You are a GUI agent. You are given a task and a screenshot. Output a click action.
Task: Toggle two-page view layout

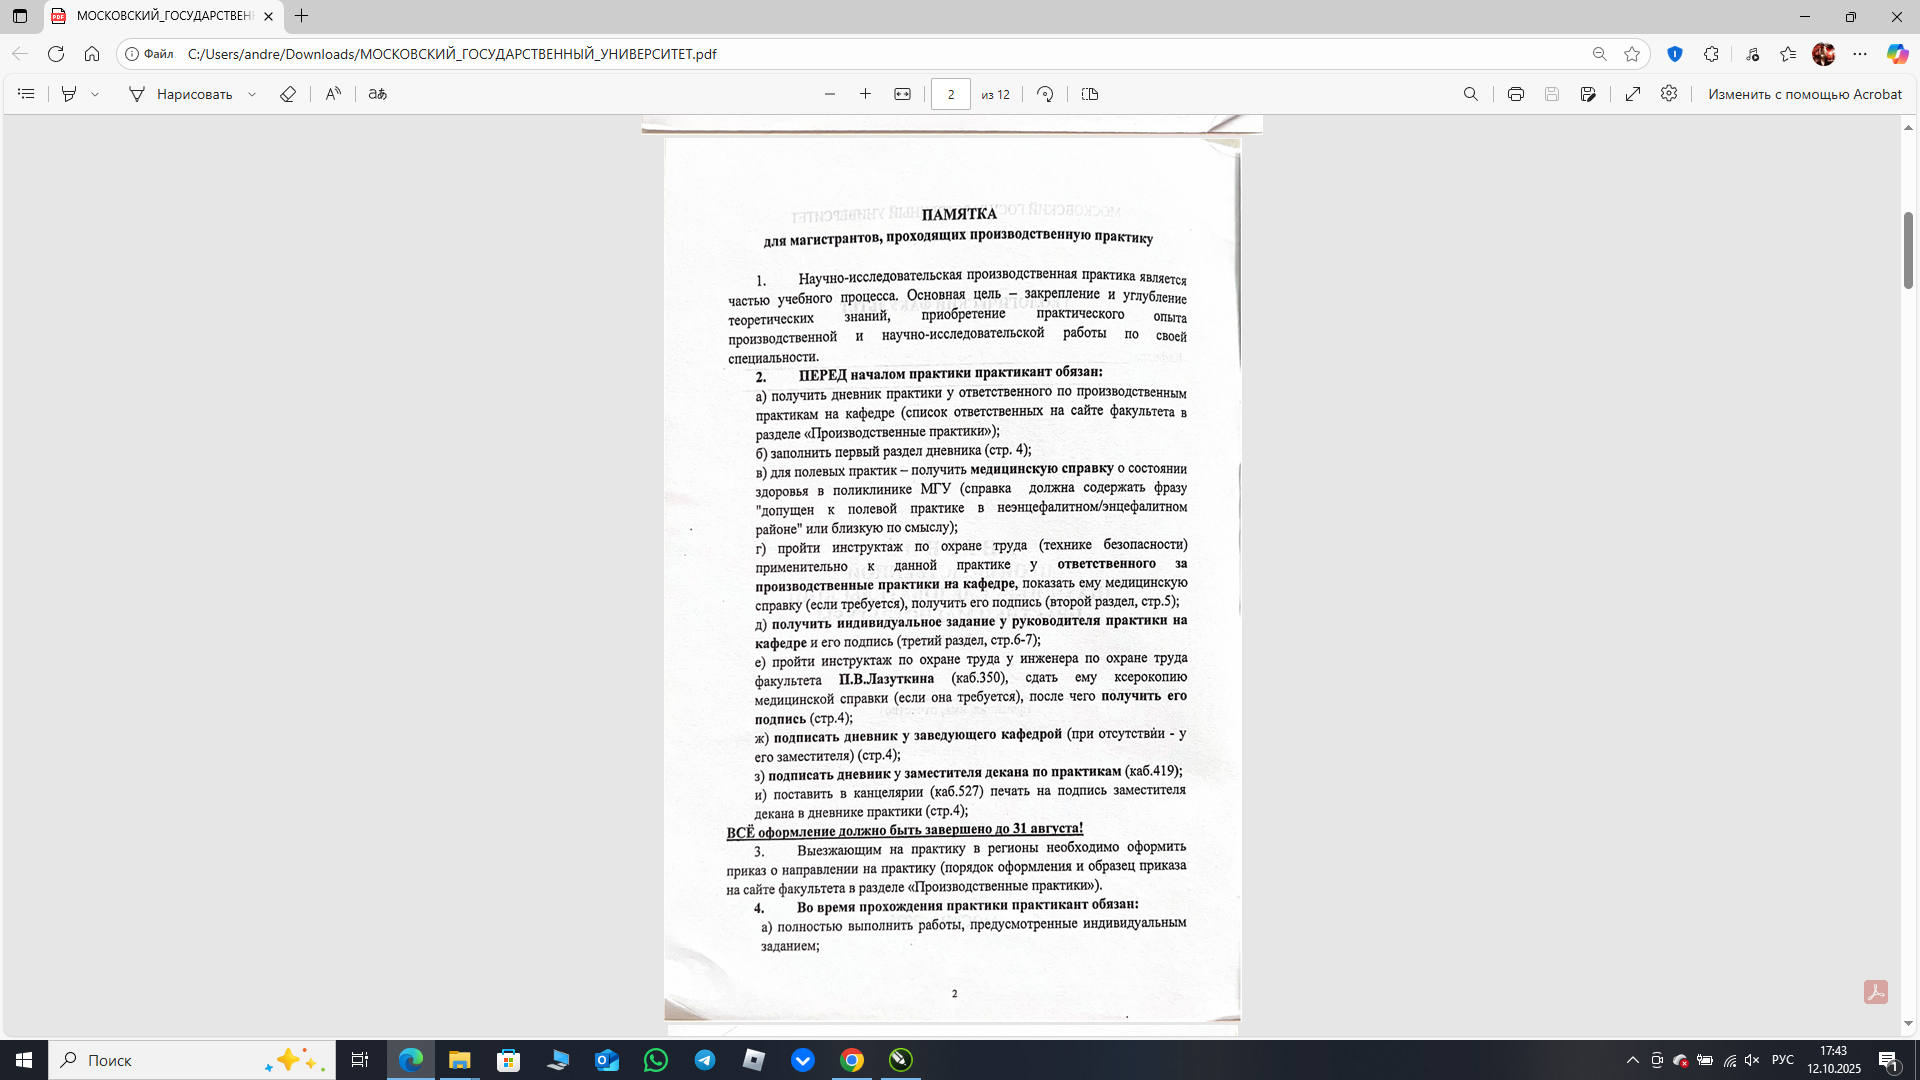(1089, 93)
